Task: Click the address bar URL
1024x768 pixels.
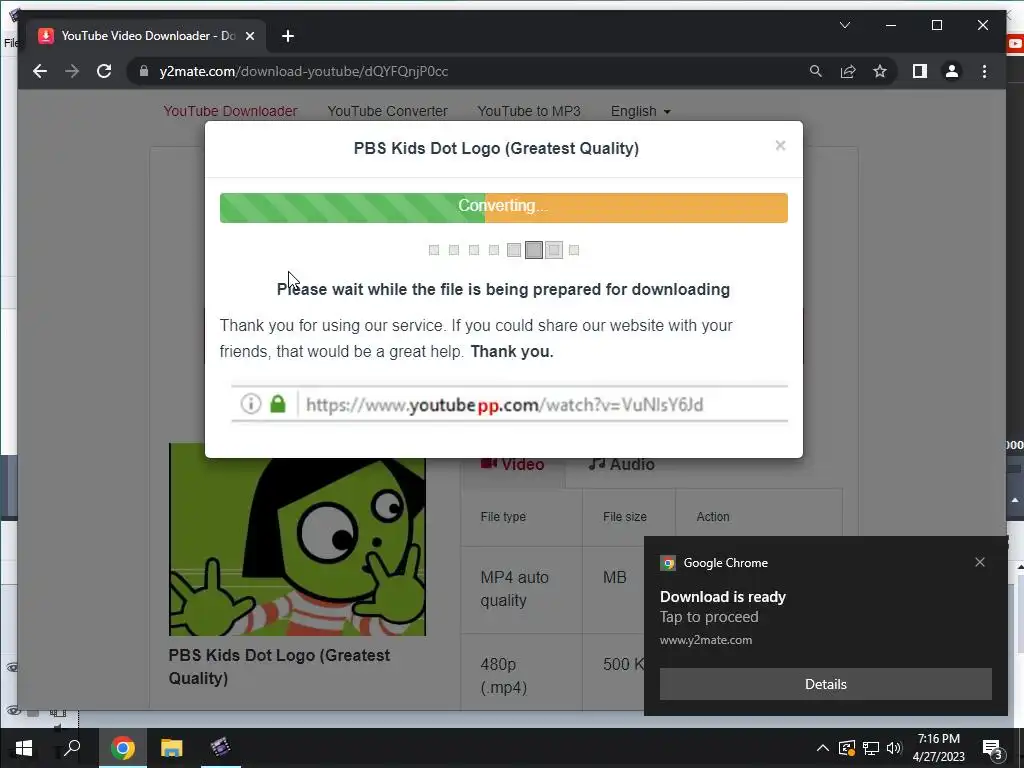Action: click(x=304, y=71)
